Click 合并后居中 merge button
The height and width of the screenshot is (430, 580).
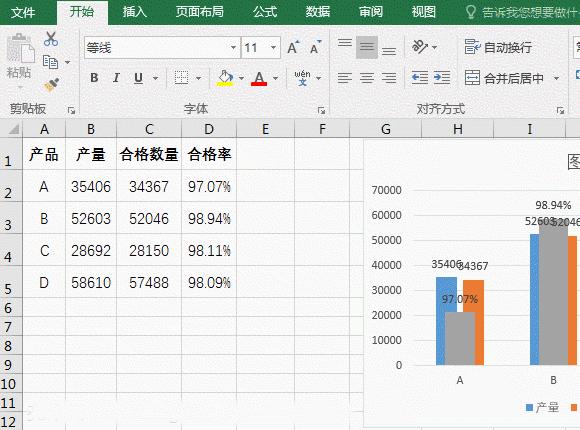[x=505, y=78]
